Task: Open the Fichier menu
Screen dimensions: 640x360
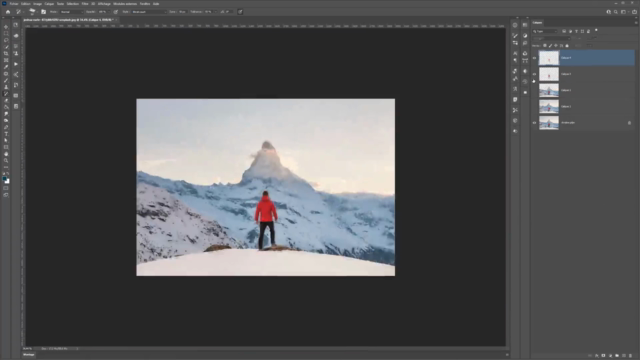Action: pos(14,4)
